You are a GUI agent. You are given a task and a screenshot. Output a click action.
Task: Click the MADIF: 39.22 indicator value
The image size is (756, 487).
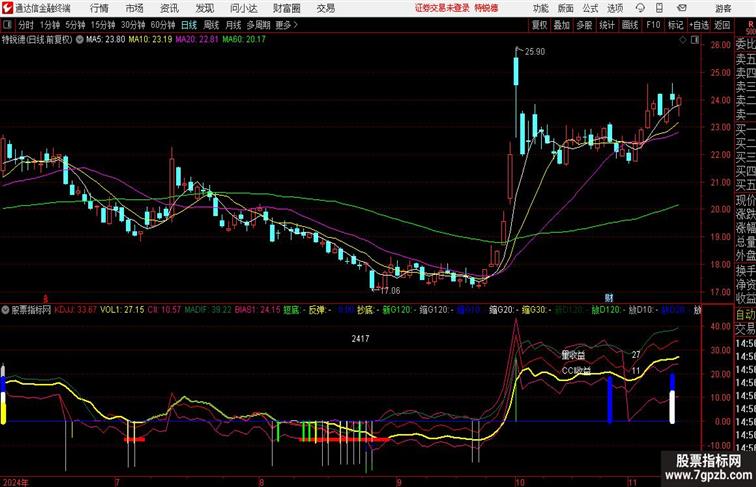208,310
